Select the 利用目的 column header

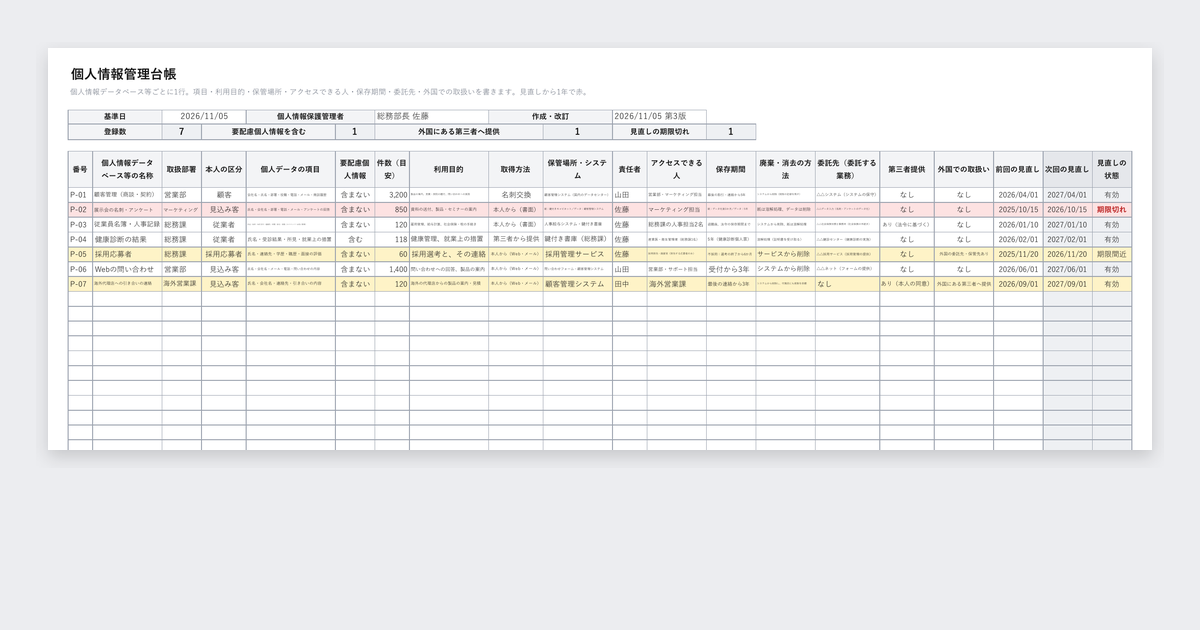coord(449,169)
